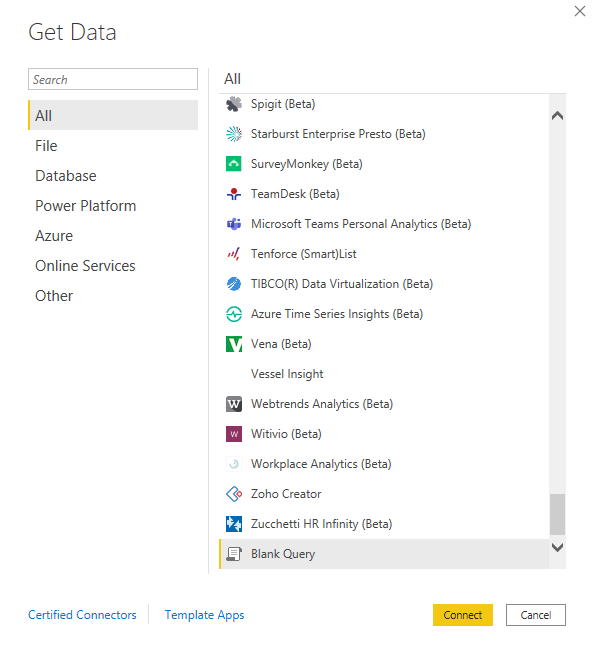
Task: Choose the SurveyMonkey green icon
Action: point(234,164)
